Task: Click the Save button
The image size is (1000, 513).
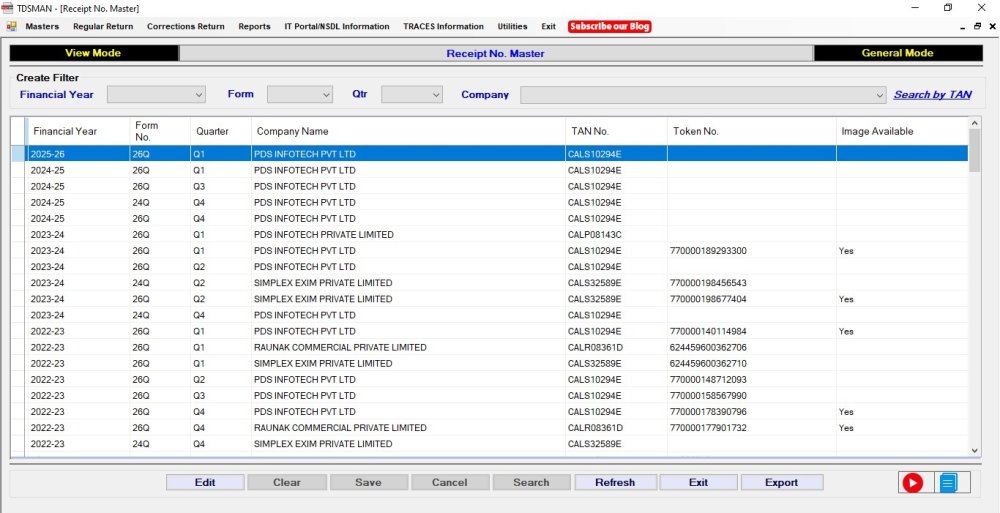Action: (368, 482)
